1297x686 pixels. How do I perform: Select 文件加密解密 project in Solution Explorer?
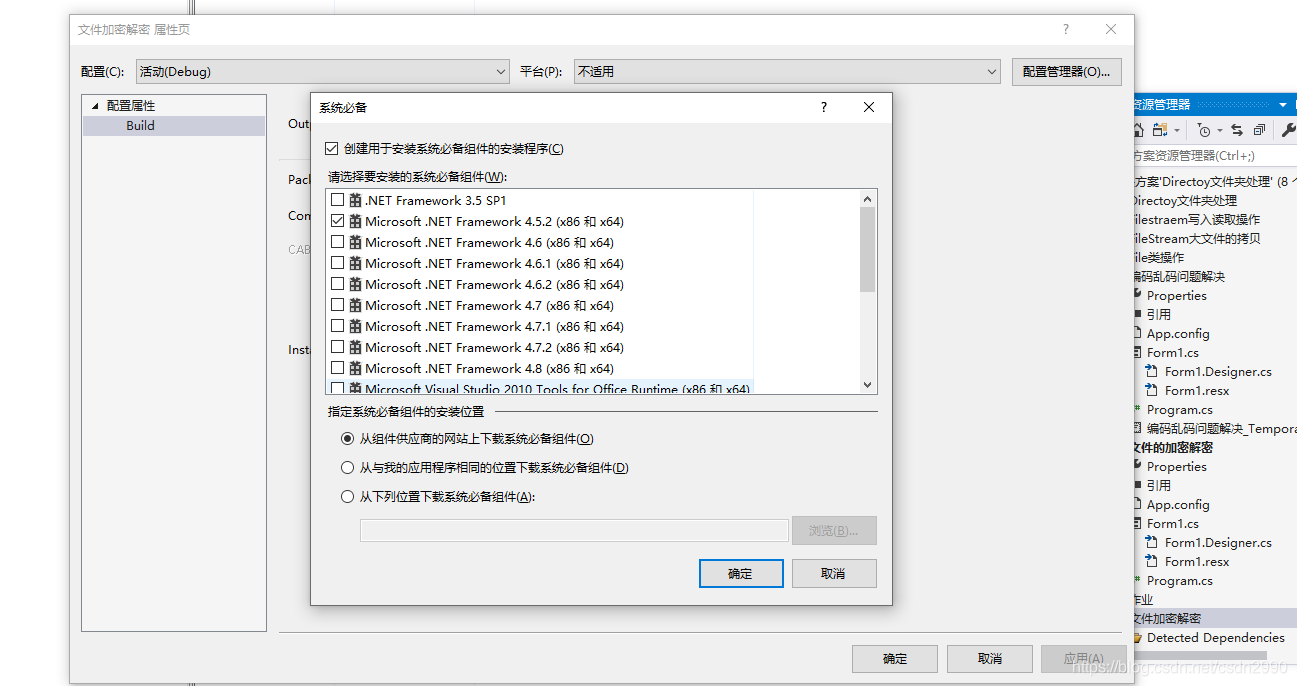coord(1215,618)
